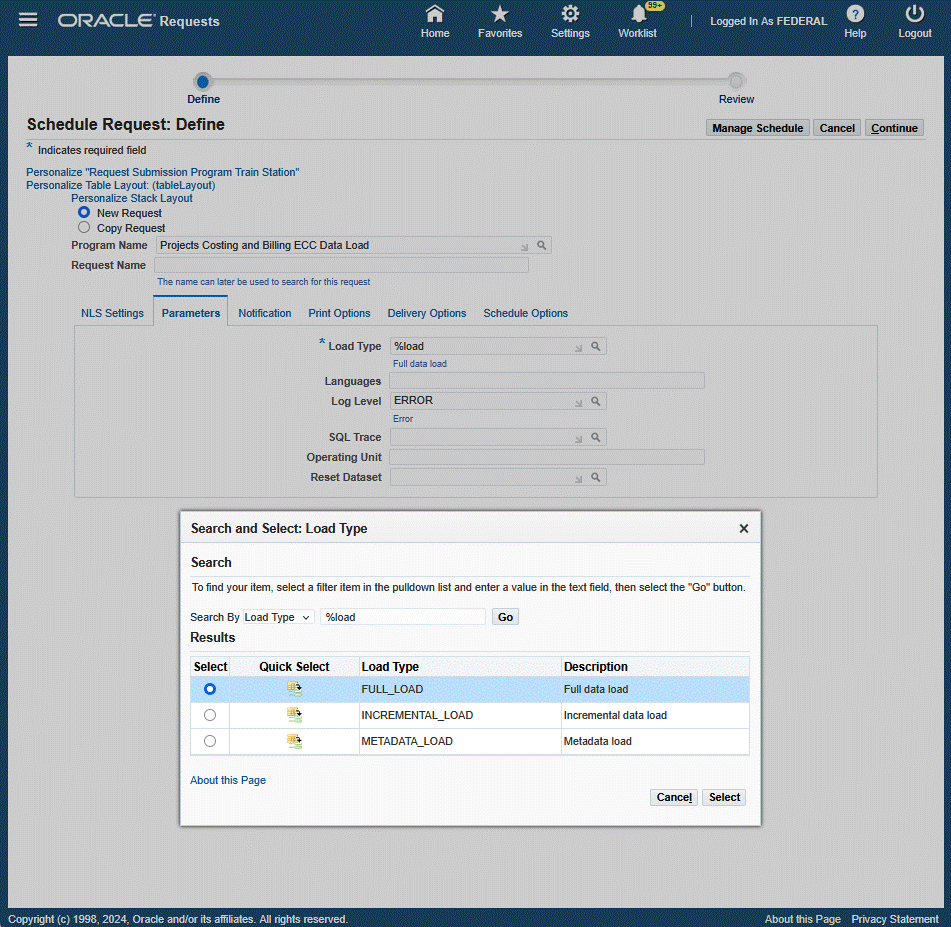Switch to Notification tab
Image resolution: width=951 pixels, height=927 pixels.
(264, 313)
